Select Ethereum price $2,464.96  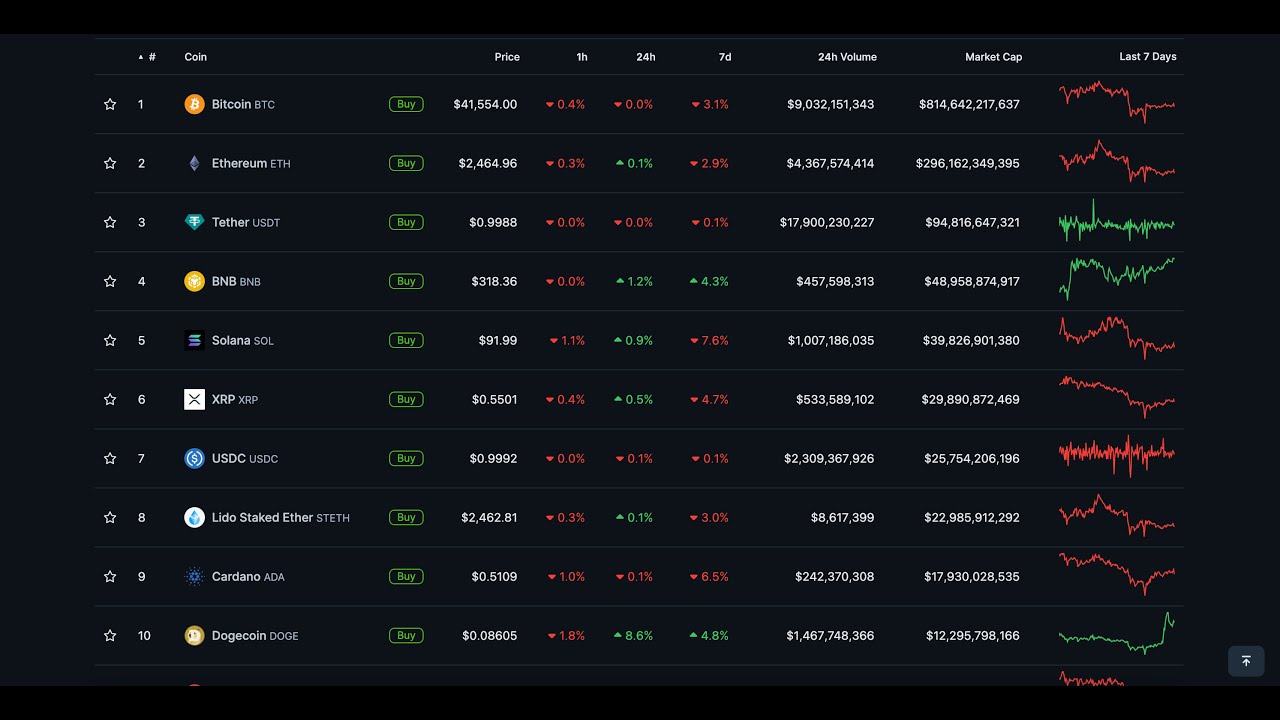click(x=488, y=163)
